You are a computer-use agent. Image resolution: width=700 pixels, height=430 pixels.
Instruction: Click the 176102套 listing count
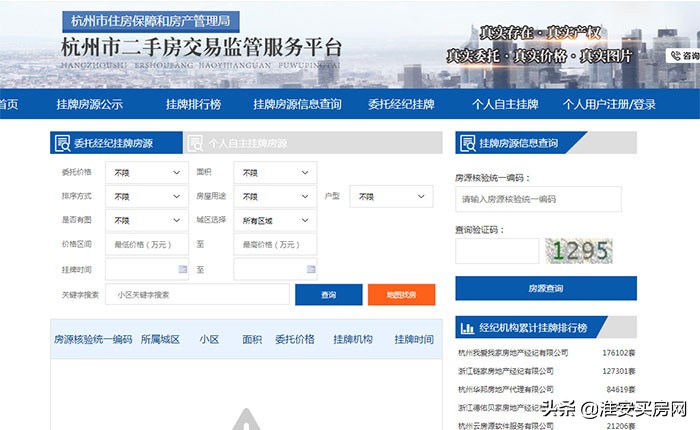pyautogui.click(x=618, y=353)
